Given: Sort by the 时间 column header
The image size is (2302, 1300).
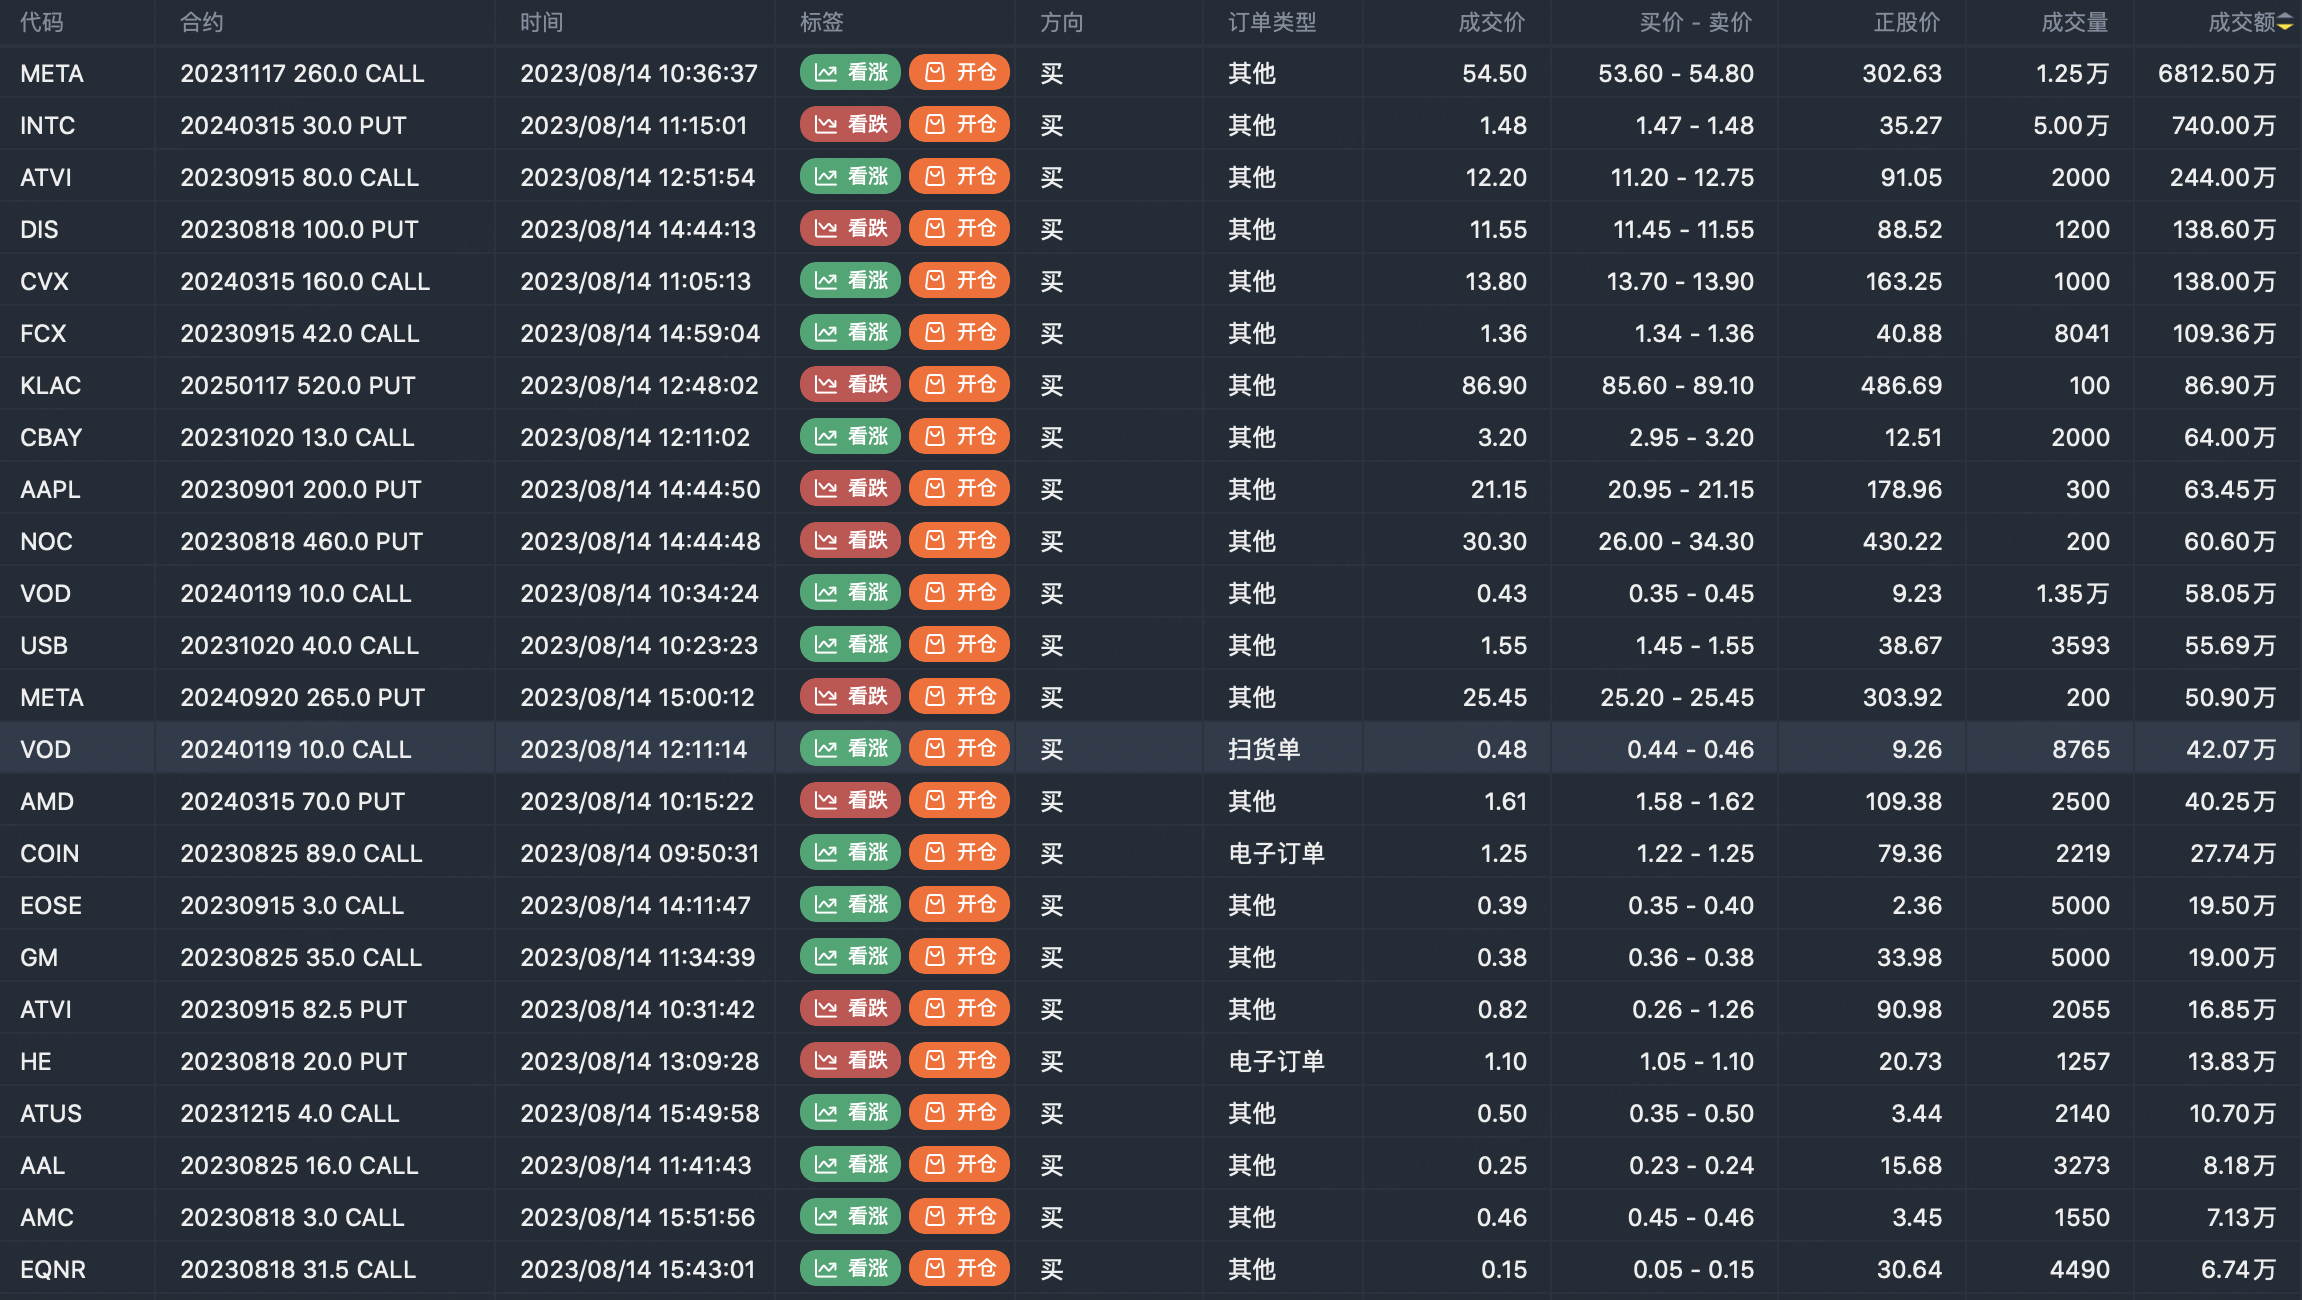Looking at the screenshot, I should click(541, 22).
